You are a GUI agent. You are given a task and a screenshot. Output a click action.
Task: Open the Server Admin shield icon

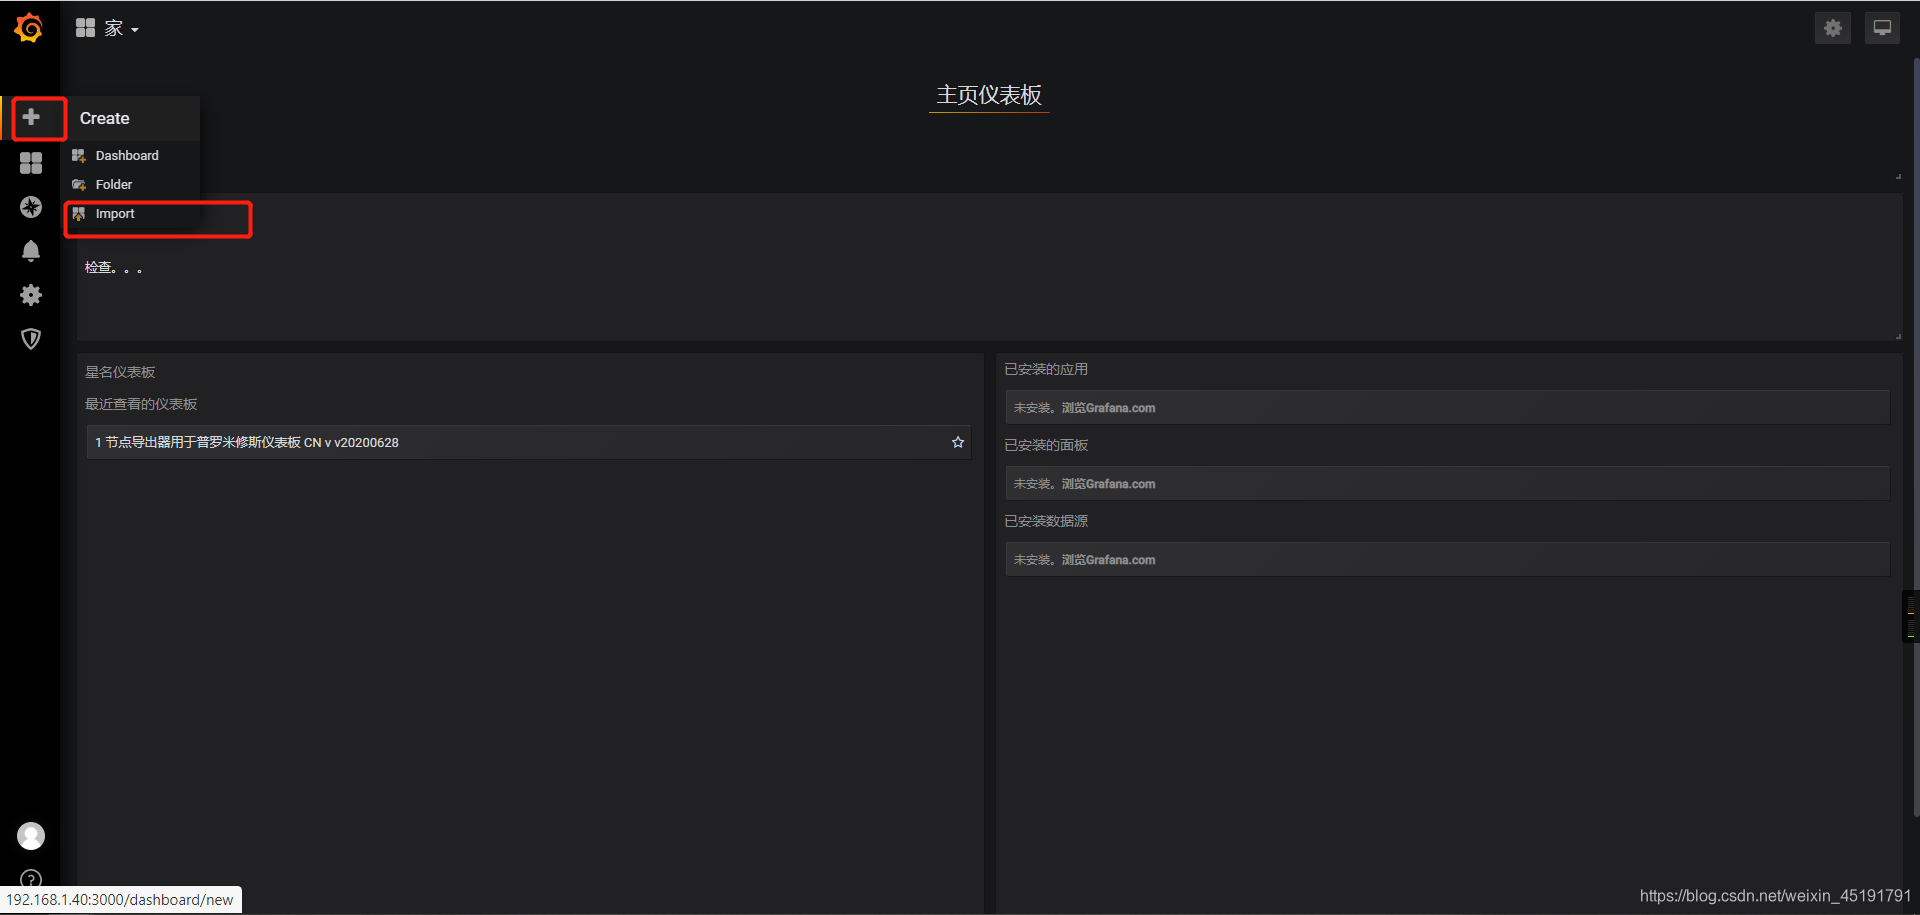tap(31, 339)
